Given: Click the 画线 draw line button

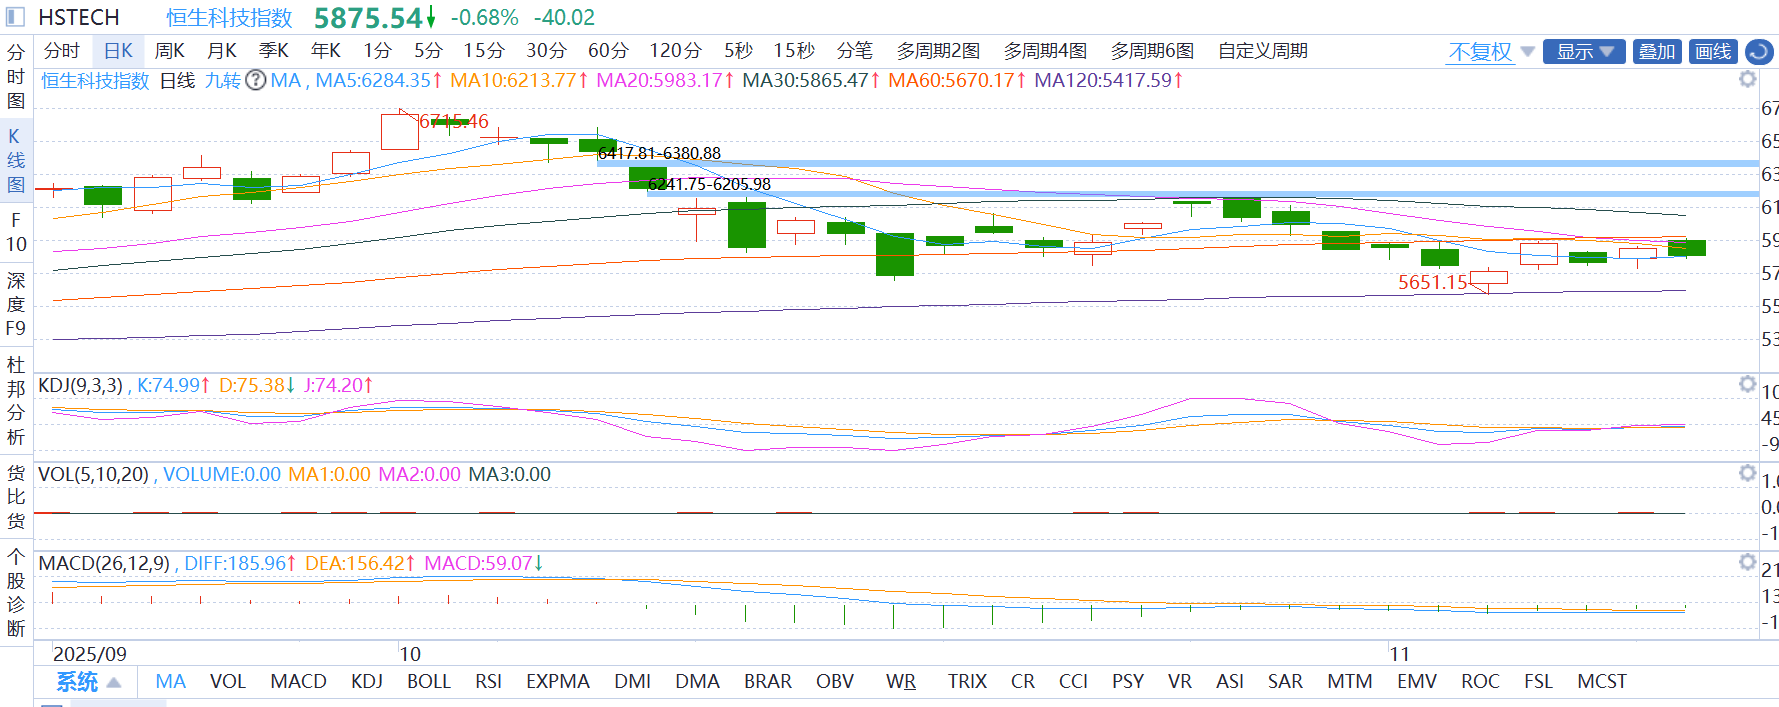Looking at the screenshot, I should pos(1713,52).
